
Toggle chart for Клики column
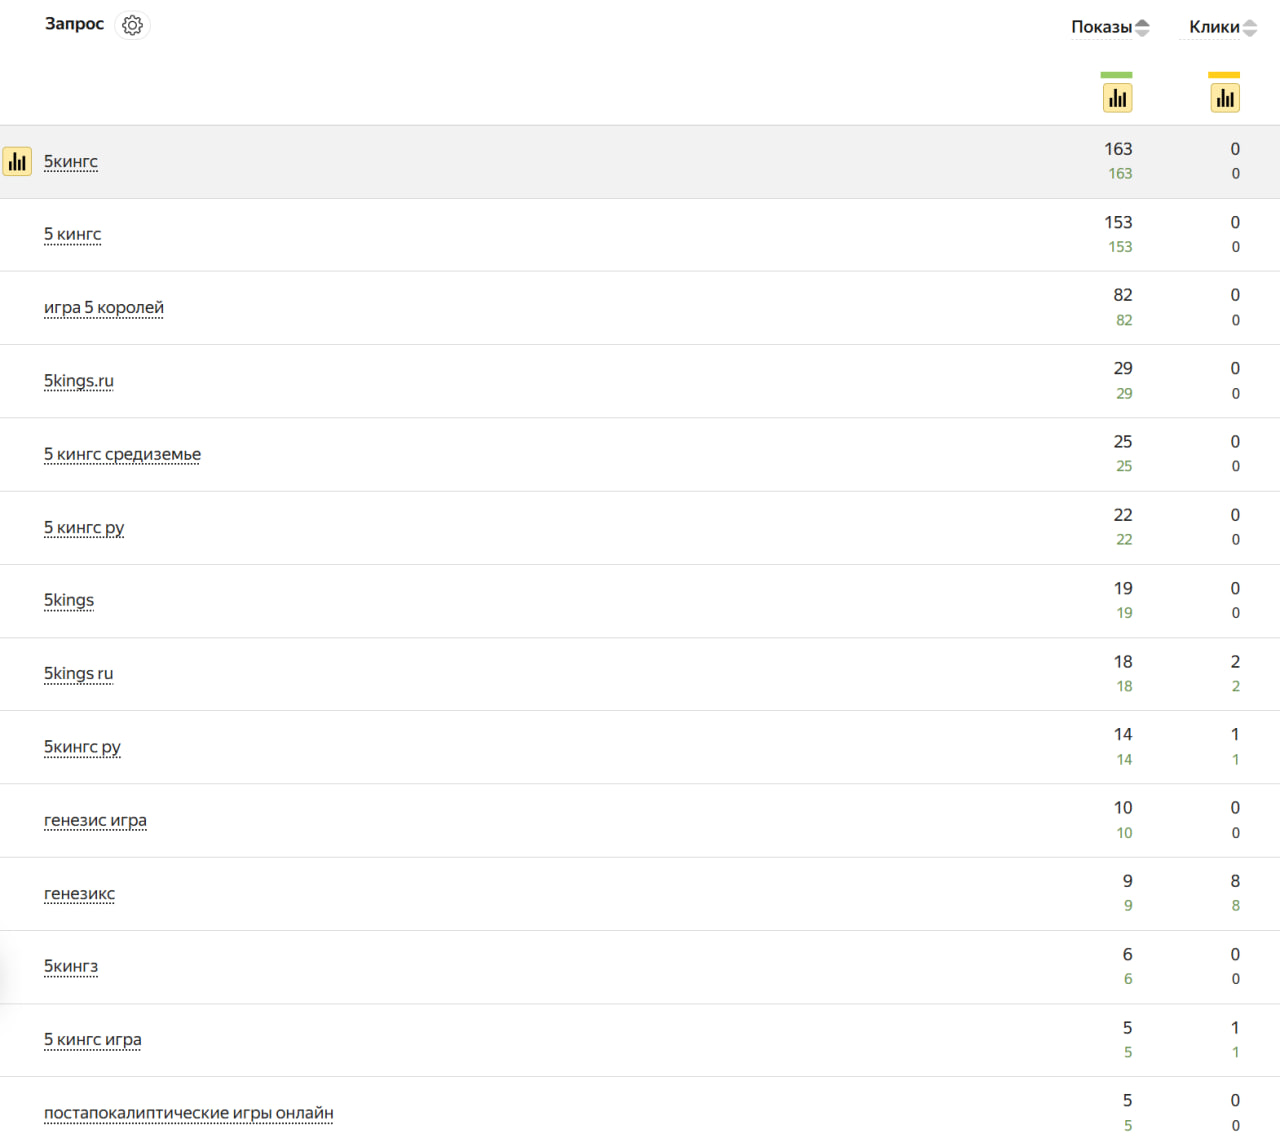point(1225,98)
